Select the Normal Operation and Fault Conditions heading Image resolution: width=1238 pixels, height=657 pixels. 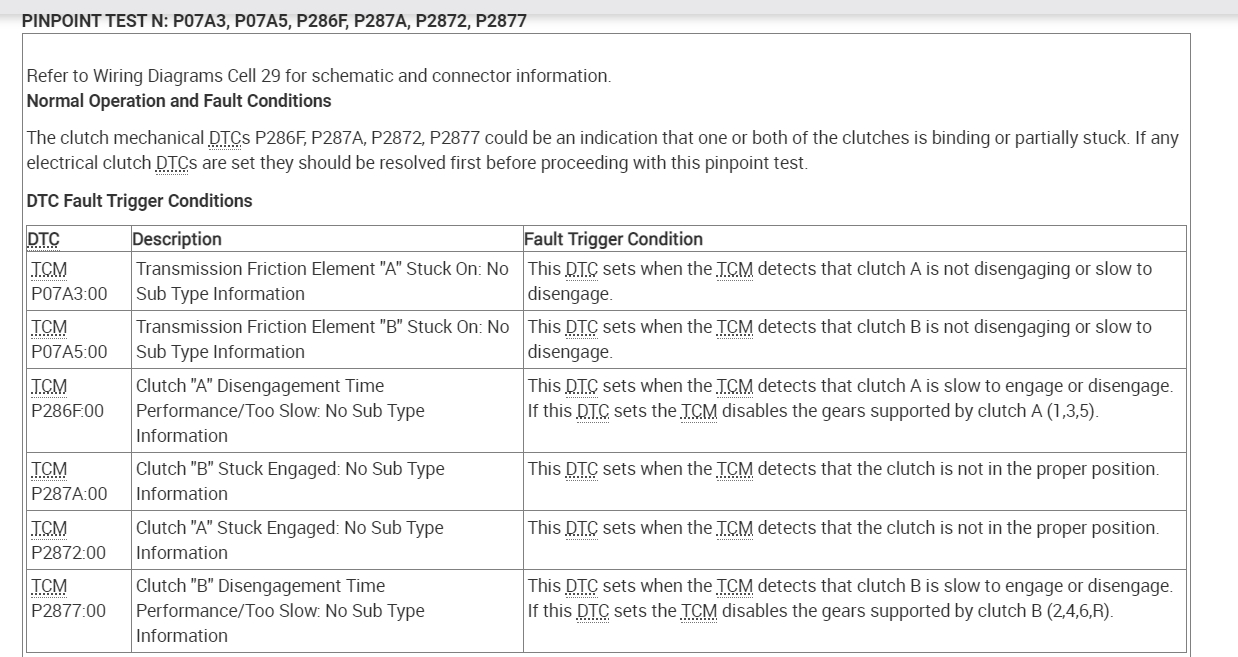(179, 101)
